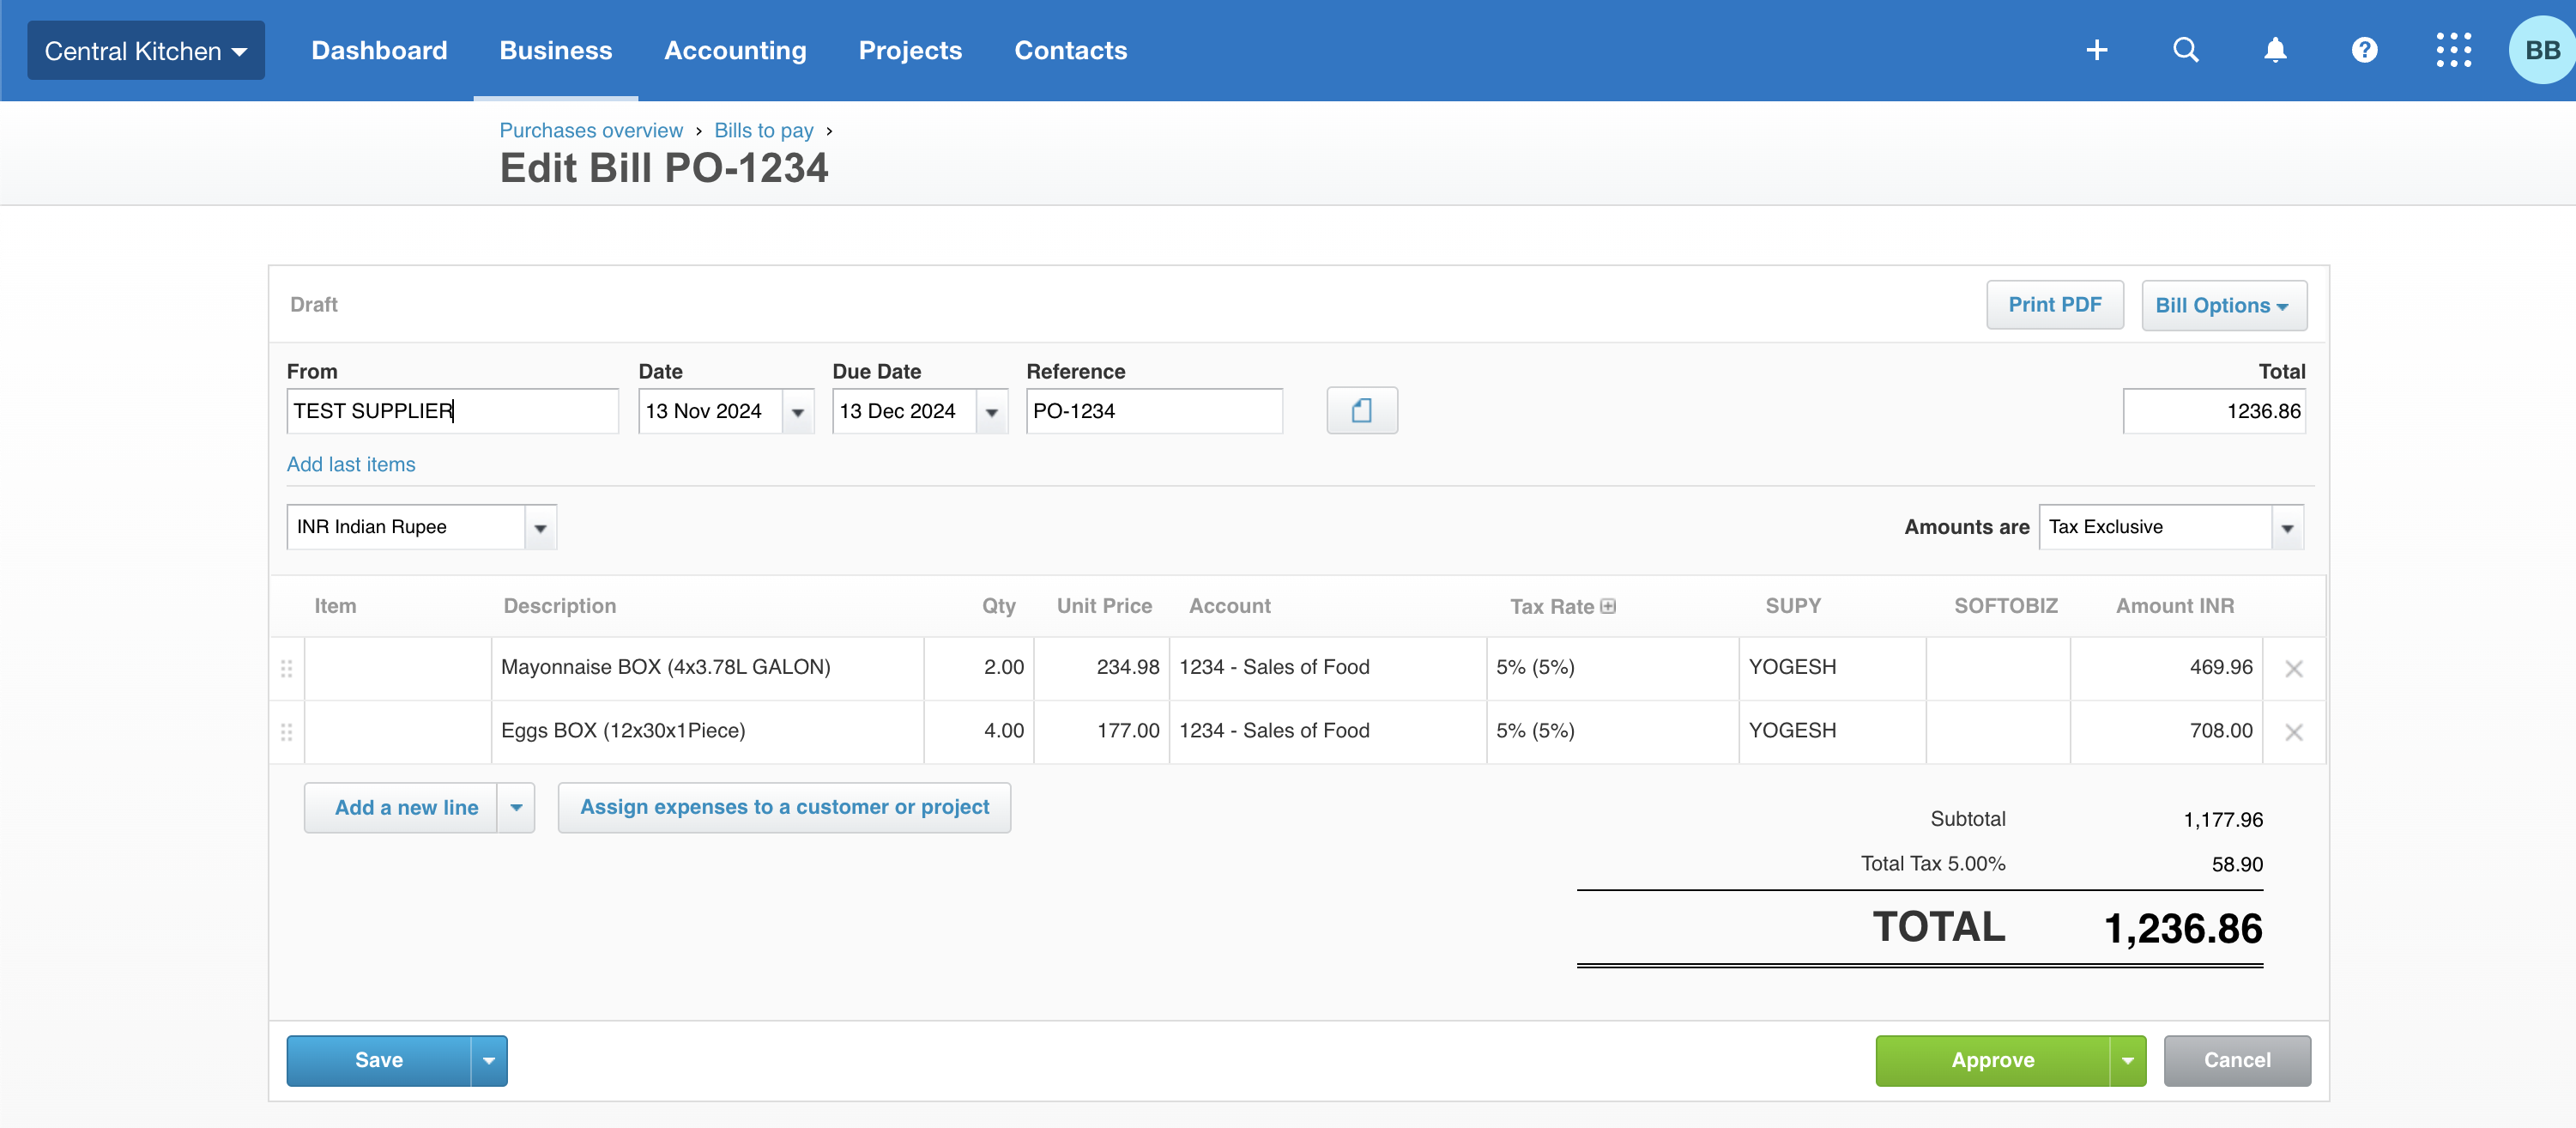Expand the INR Indian Rupee currency dropdown
The height and width of the screenshot is (1128, 2576).
click(540, 528)
